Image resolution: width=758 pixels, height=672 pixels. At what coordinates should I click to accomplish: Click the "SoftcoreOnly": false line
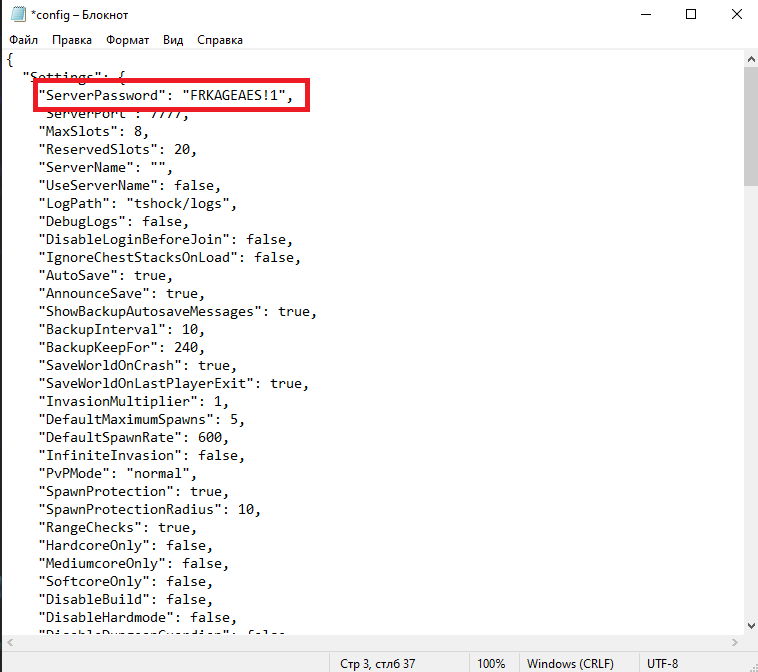tap(126, 582)
